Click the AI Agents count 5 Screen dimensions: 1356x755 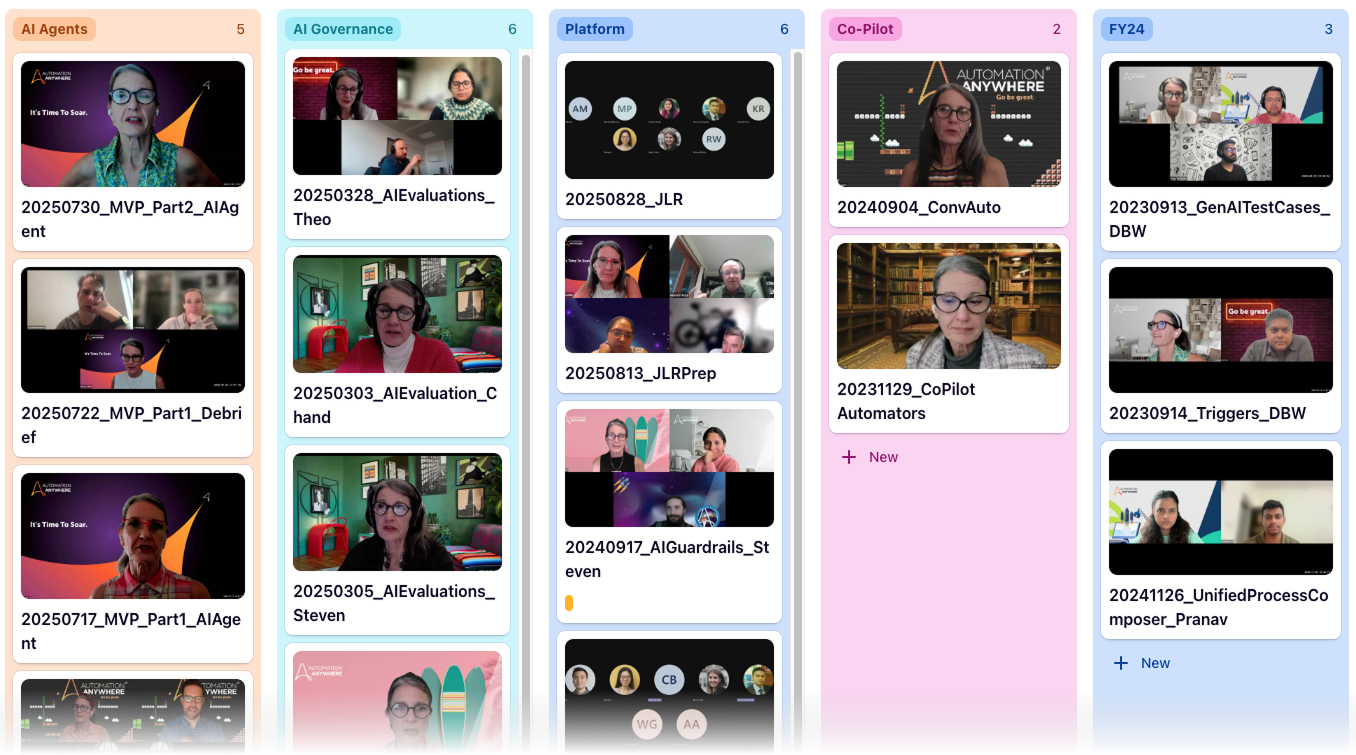click(240, 29)
